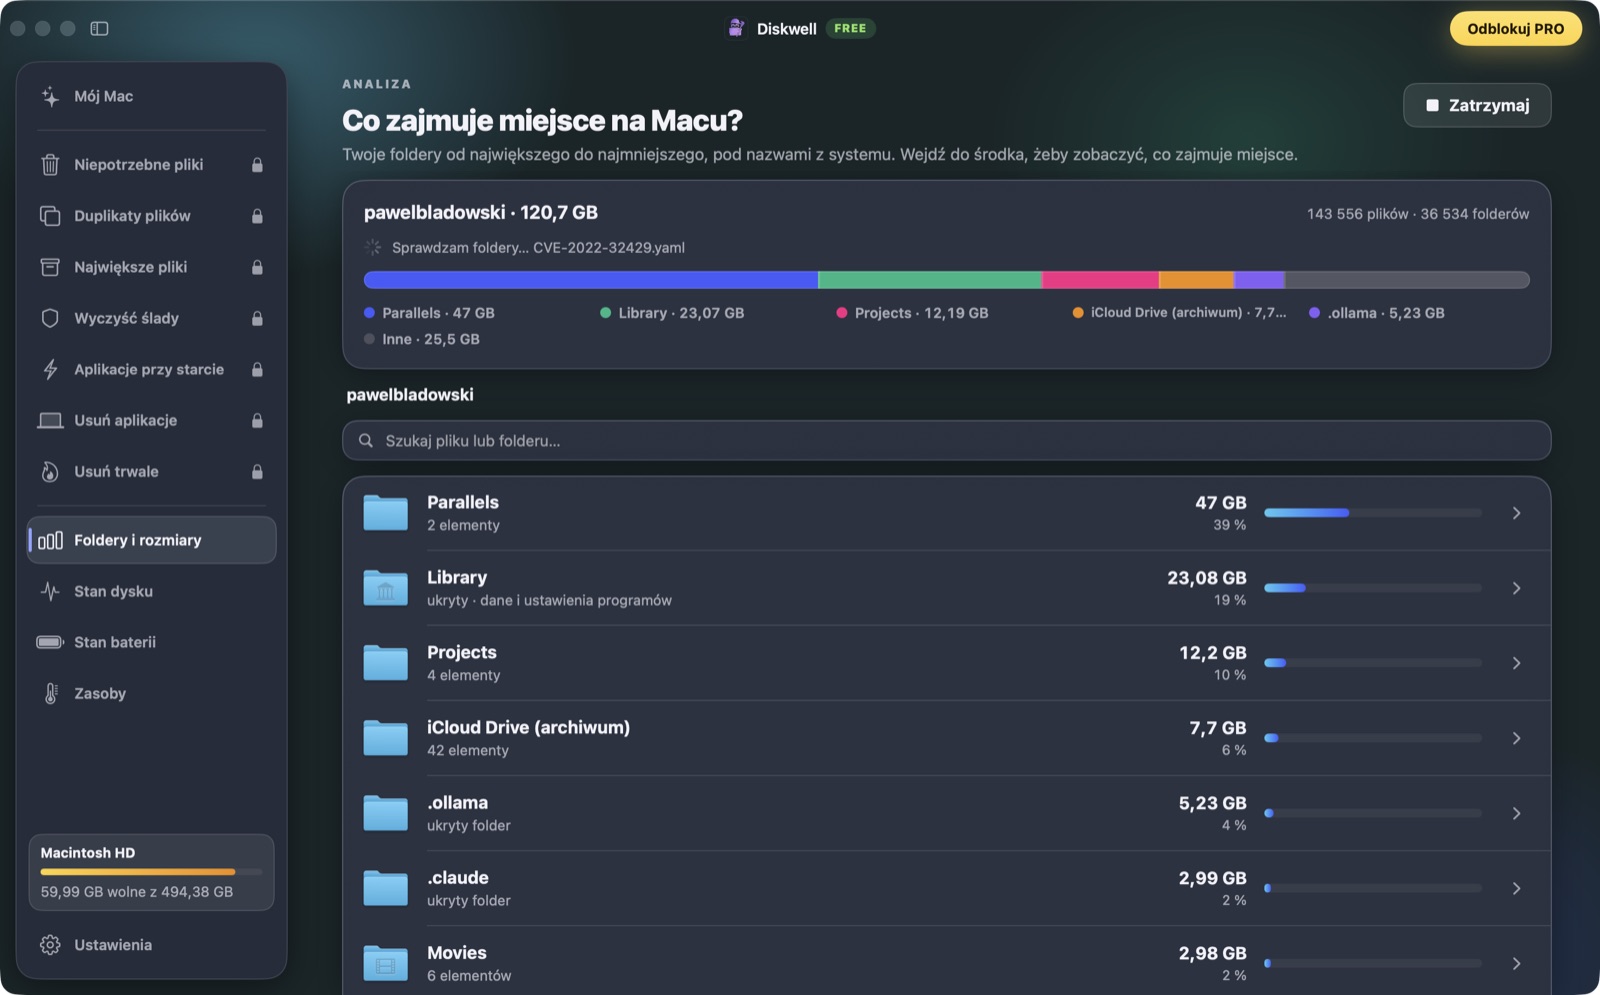The height and width of the screenshot is (995, 1600).
Task: Click the .ollama folder icon
Action: pos(385,813)
